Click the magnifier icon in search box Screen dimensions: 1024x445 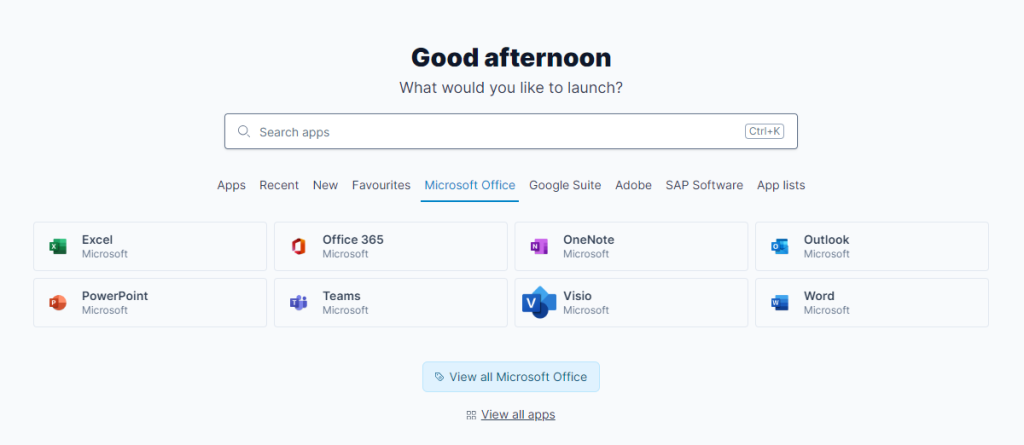tap(244, 131)
